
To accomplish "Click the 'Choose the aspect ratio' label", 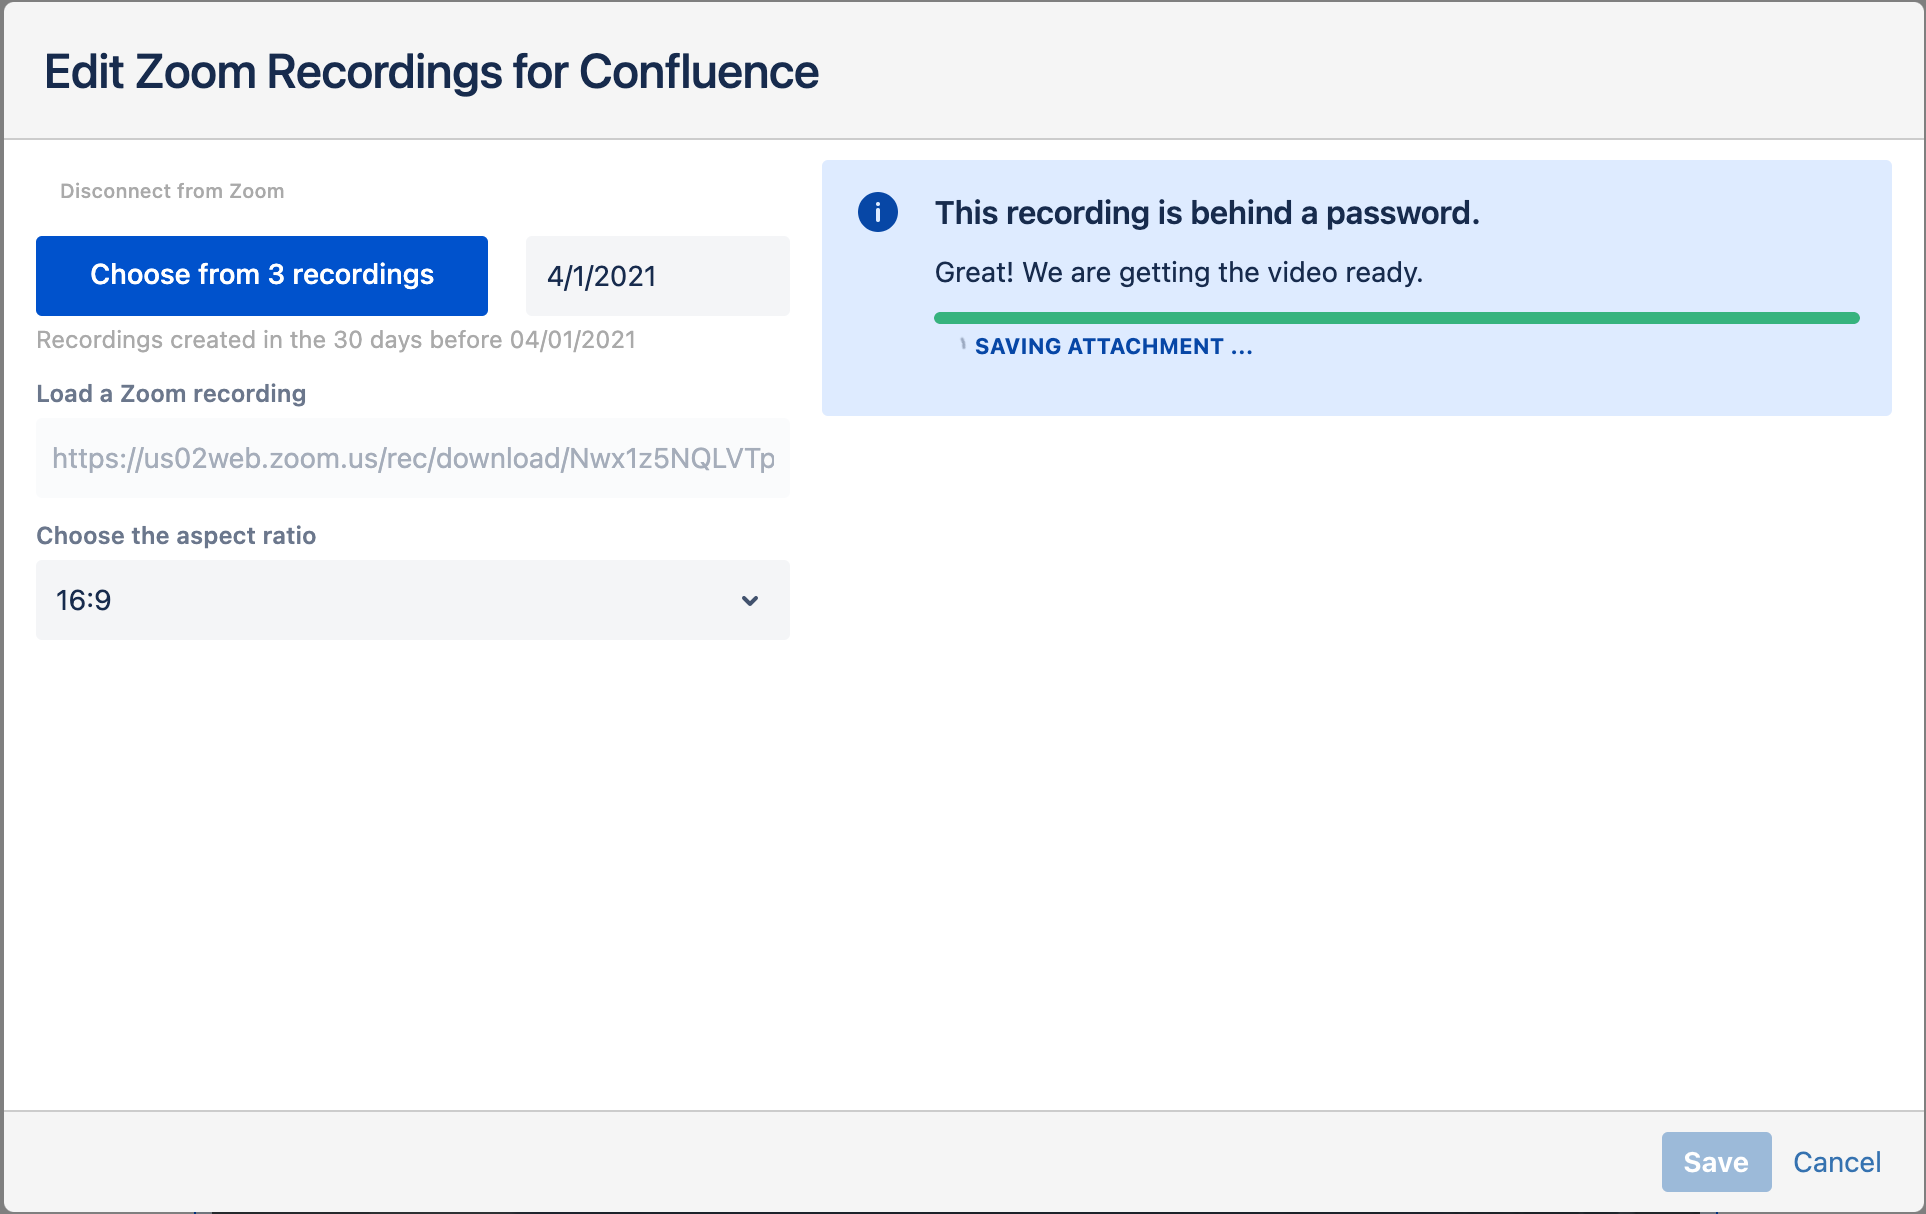I will pyautogui.click(x=176, y=536).
